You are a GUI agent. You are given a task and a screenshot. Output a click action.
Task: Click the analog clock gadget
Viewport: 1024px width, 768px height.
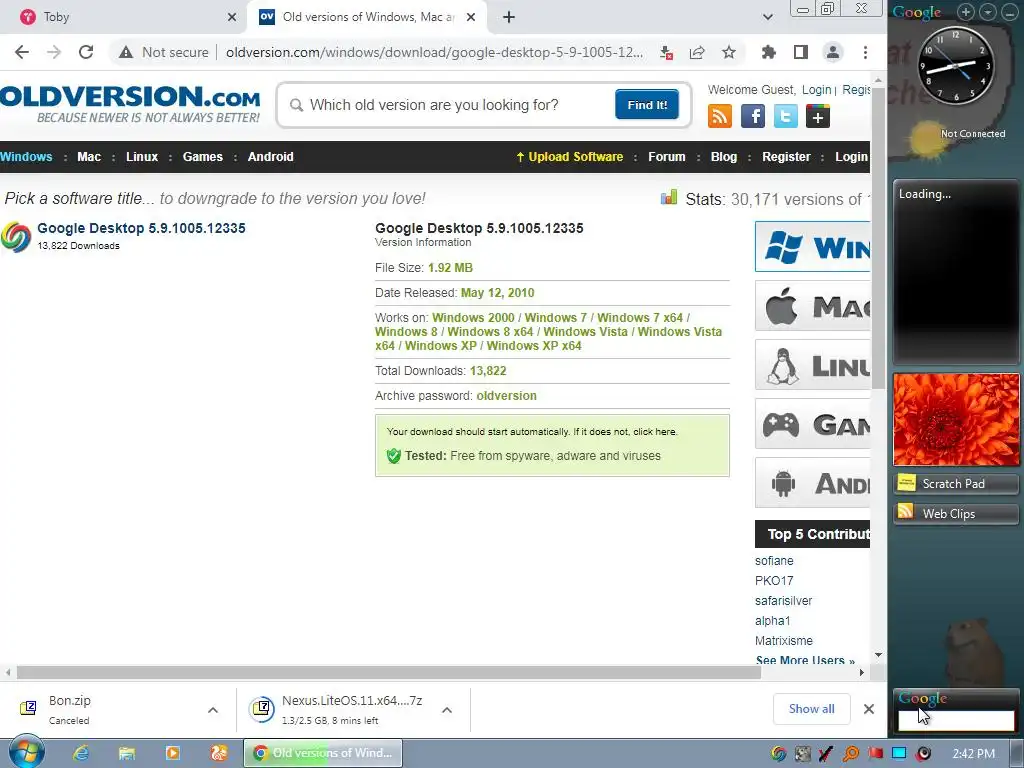(955, 66)
